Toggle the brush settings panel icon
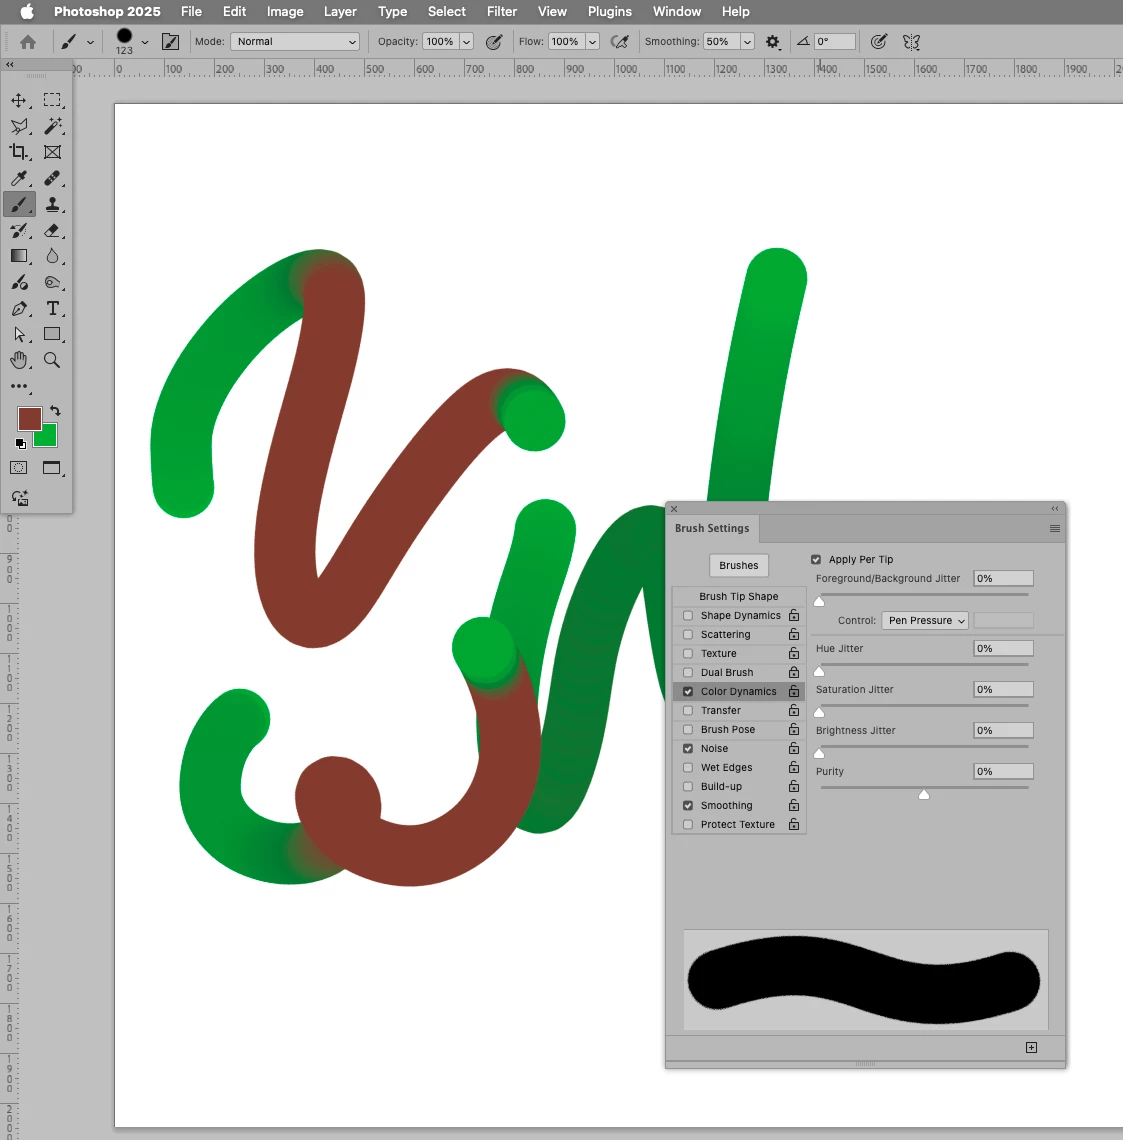Image resolution: width=1123 pixels, height=1140 pixels. pyautogui.click(x=171, y=42)
